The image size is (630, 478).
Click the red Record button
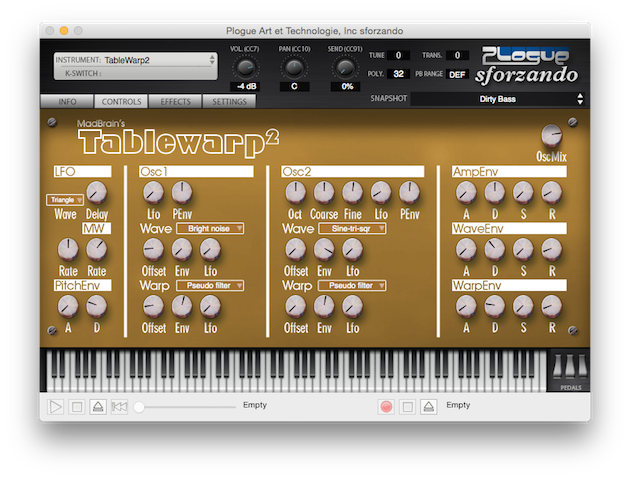386,407
